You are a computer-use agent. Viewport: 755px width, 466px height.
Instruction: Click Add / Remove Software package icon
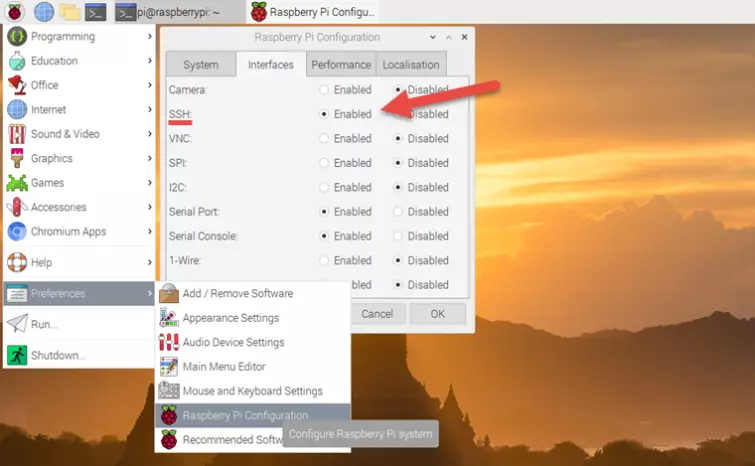[x=169, y=293]
